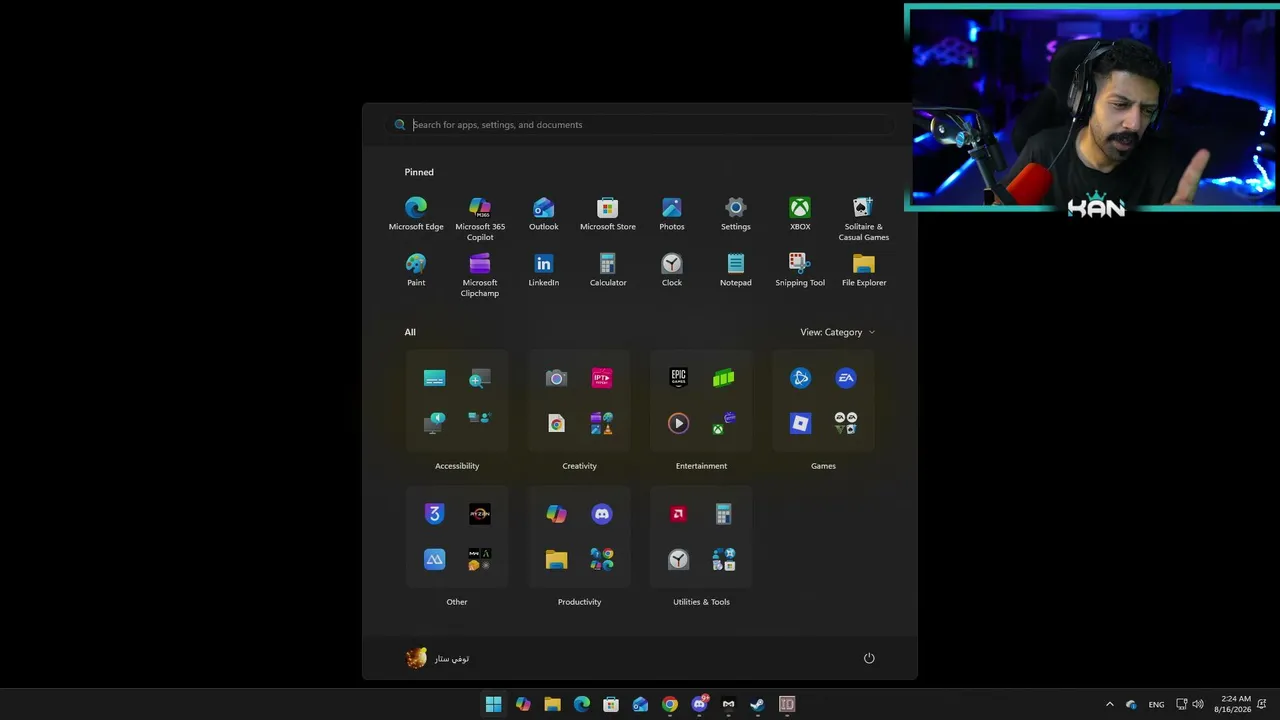
Task: Show hidden system tray icons
Action: pos(1109,704)
